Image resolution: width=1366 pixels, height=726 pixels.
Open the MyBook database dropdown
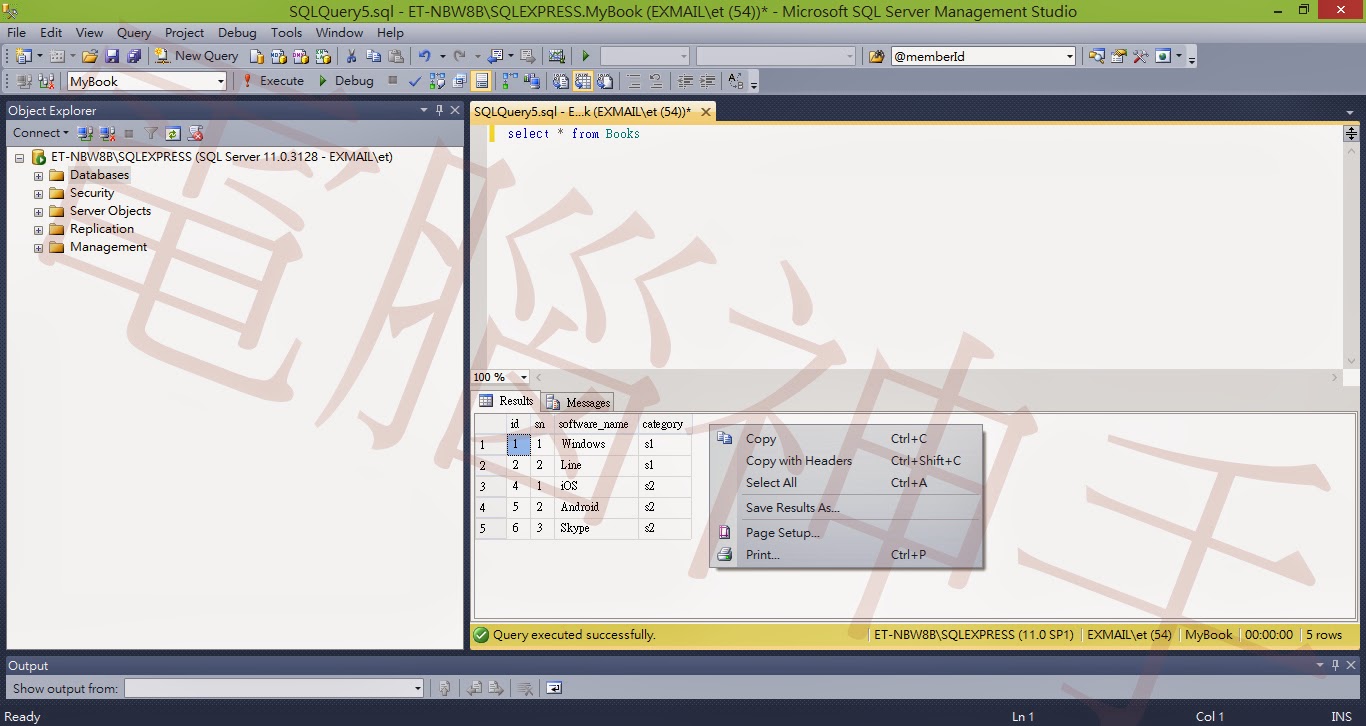pyautogui.click(x=220, y=82)
